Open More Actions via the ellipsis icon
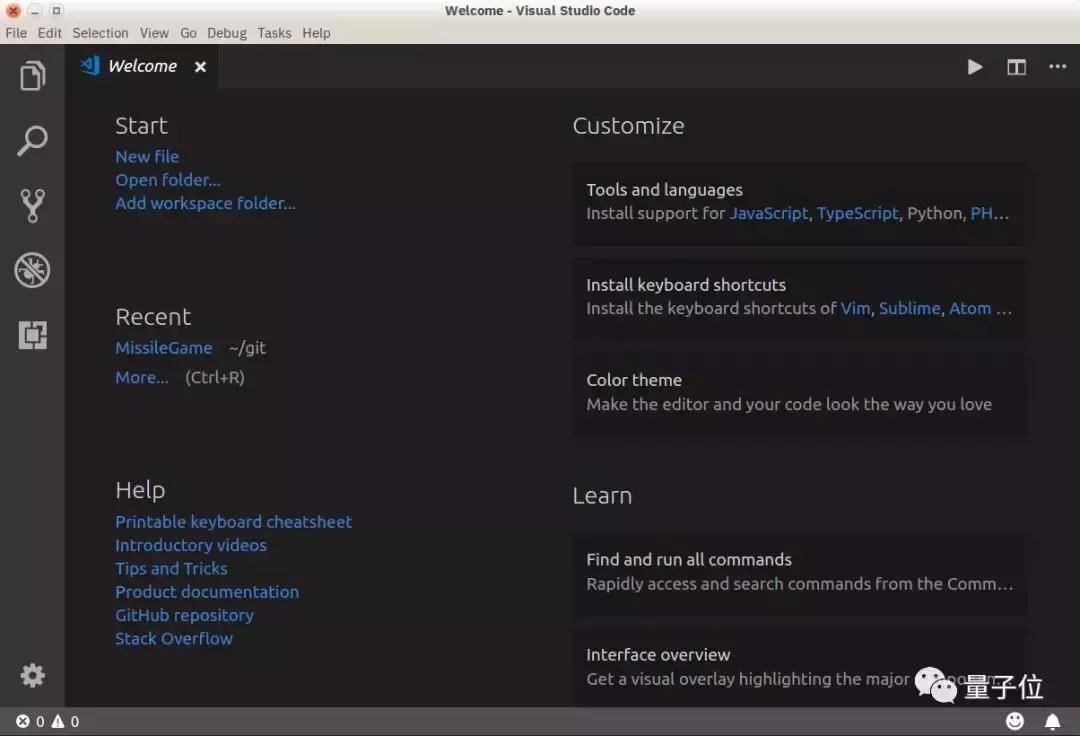1080x736 pixels. click(x=1057, y=67)
